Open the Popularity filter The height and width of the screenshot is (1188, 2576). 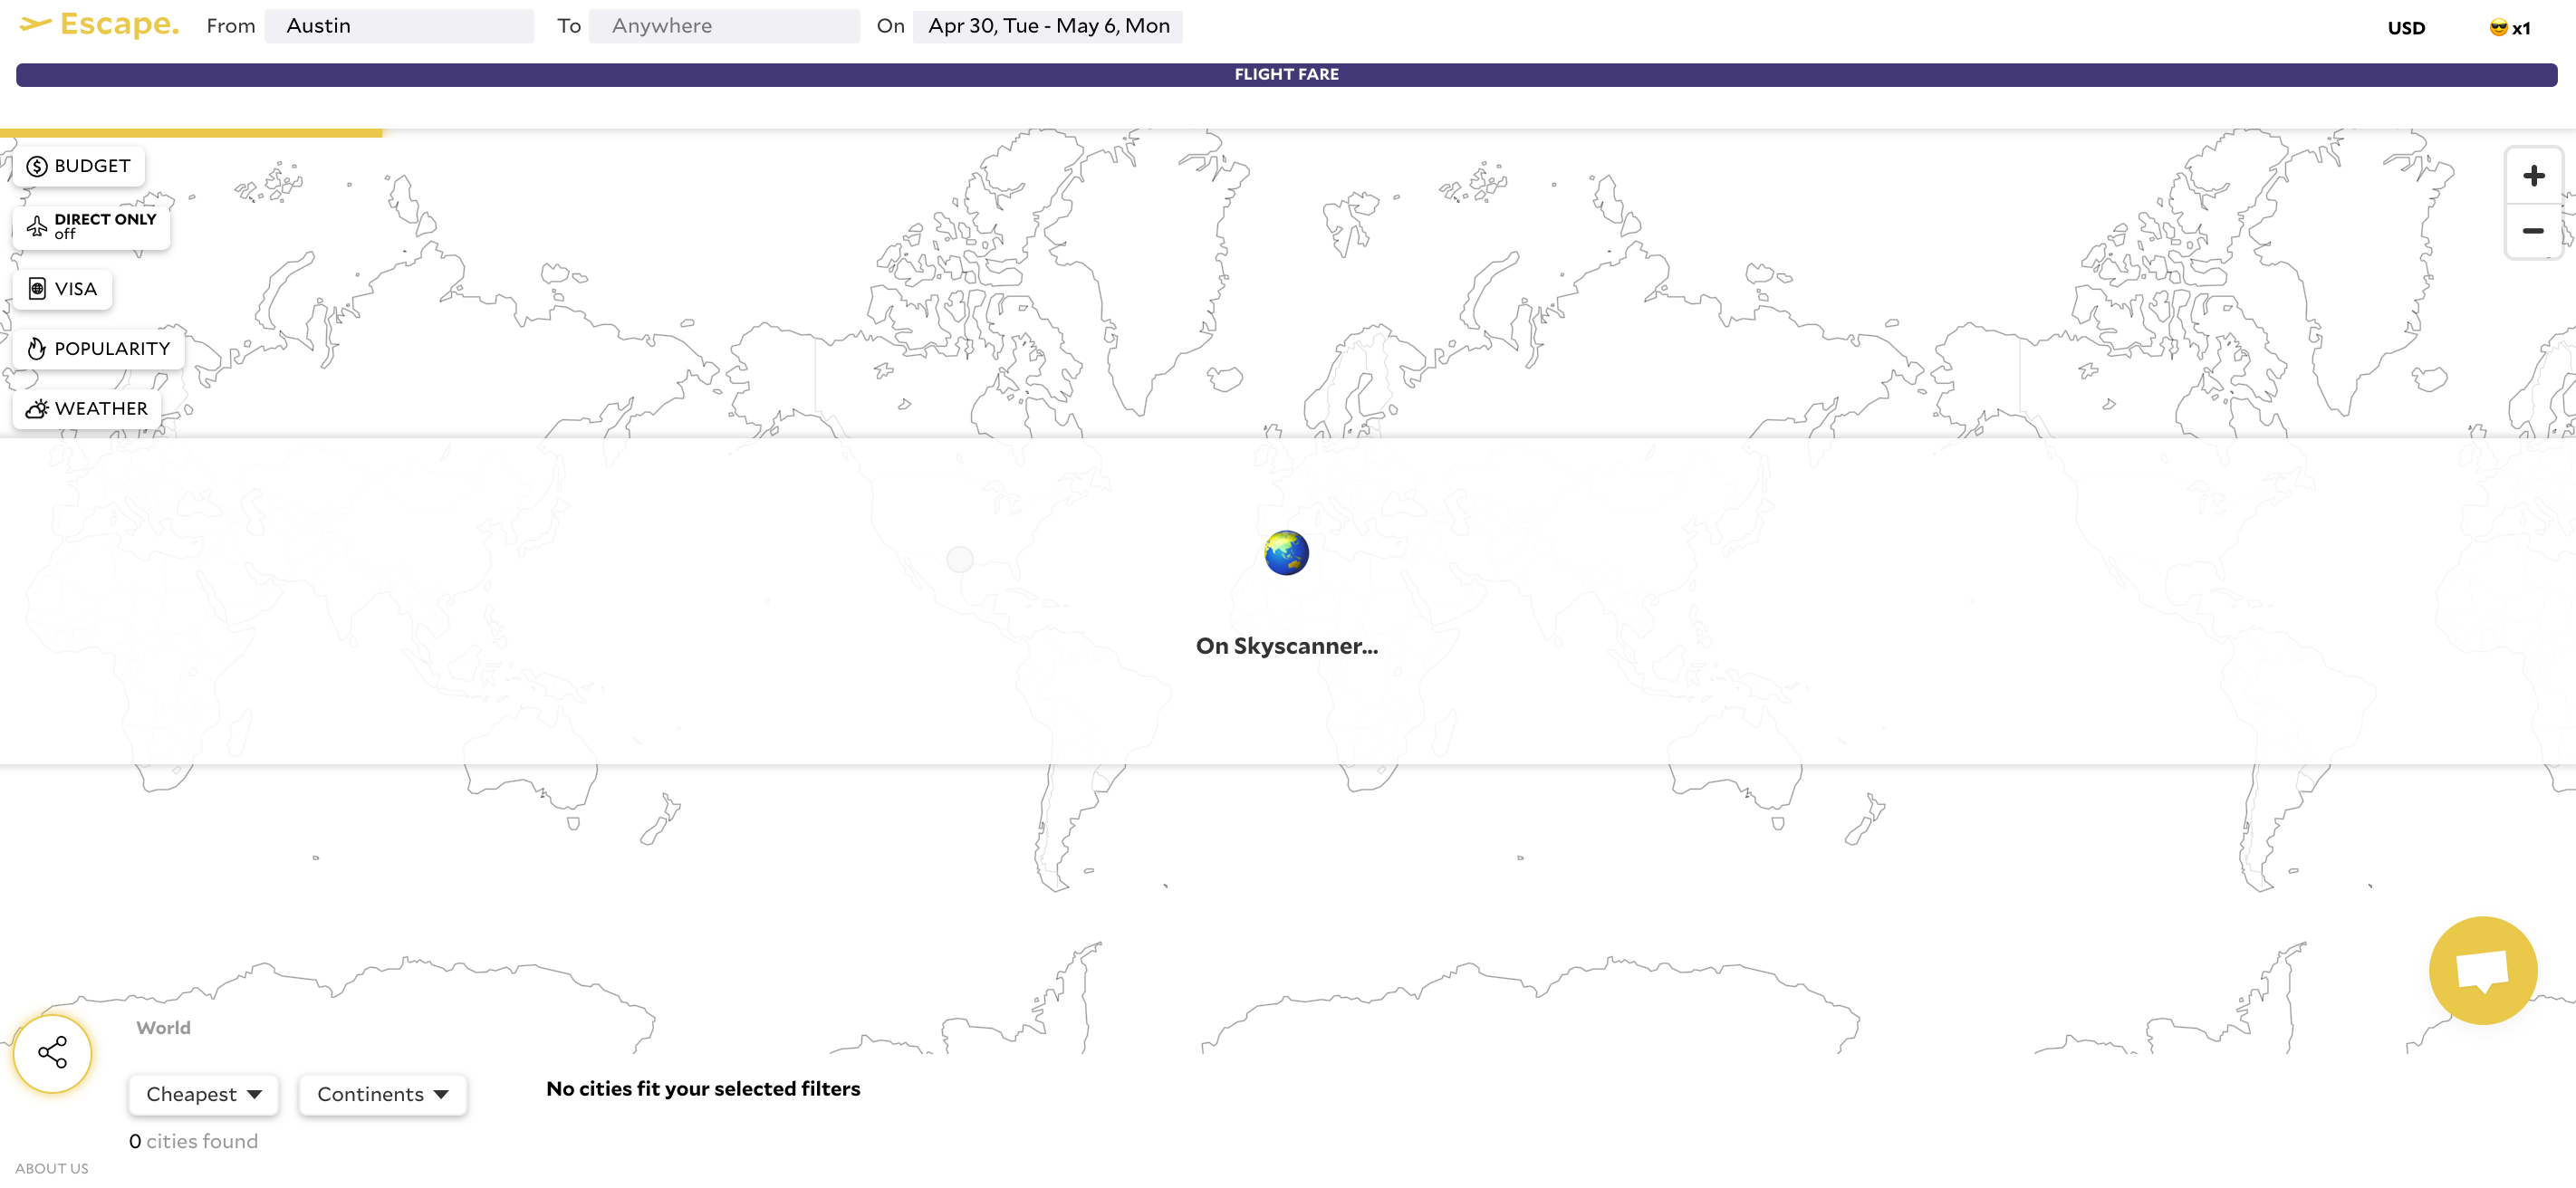pyautogui.click(x=98, y=349)
